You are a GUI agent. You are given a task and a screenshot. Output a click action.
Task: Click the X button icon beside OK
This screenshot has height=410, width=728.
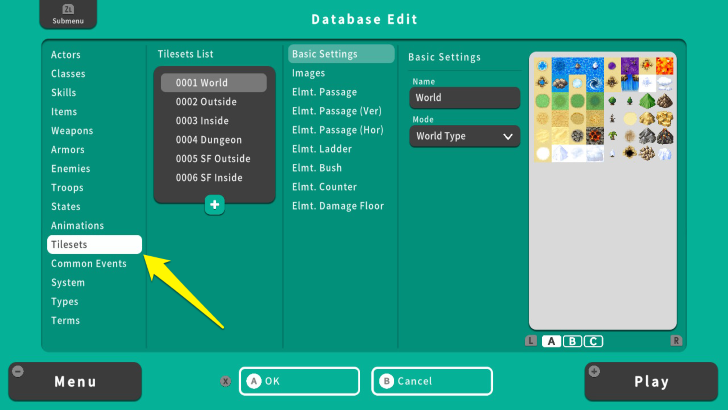tap(226, 381)
